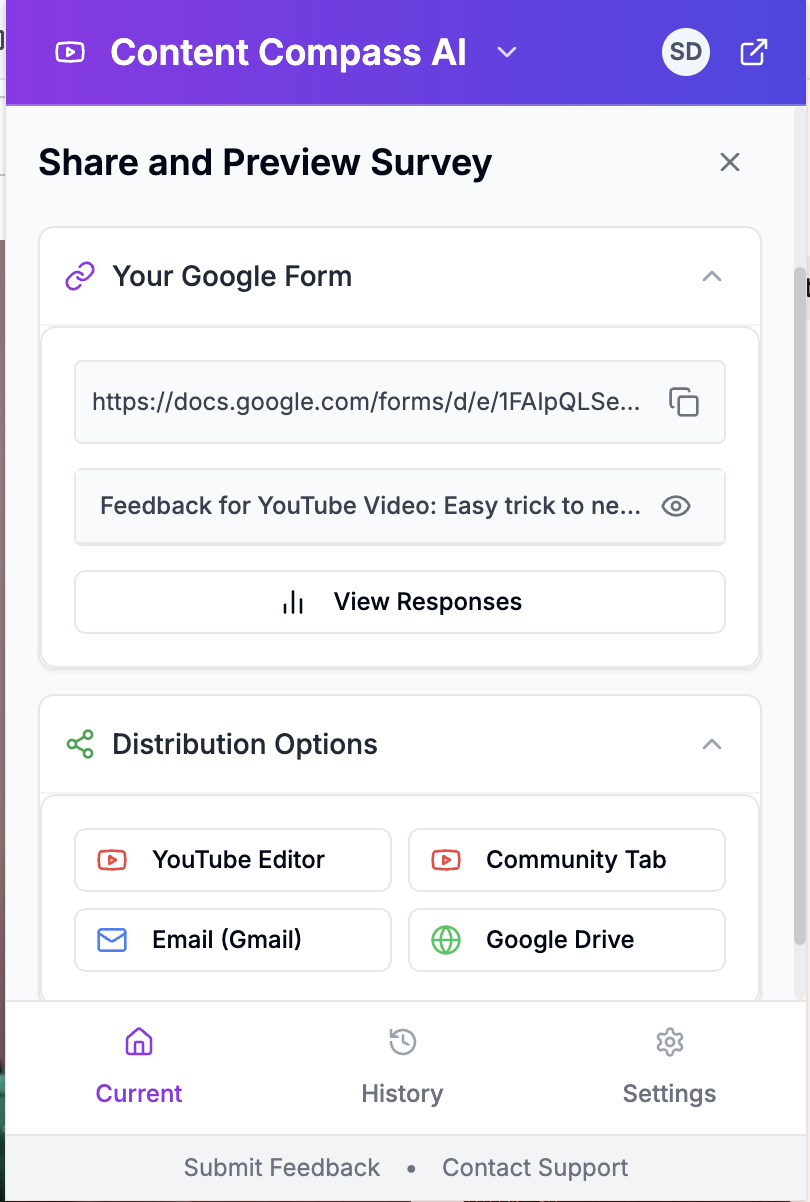
Task: Click the link icon beside Your Google Form
Action: [80, 276]
